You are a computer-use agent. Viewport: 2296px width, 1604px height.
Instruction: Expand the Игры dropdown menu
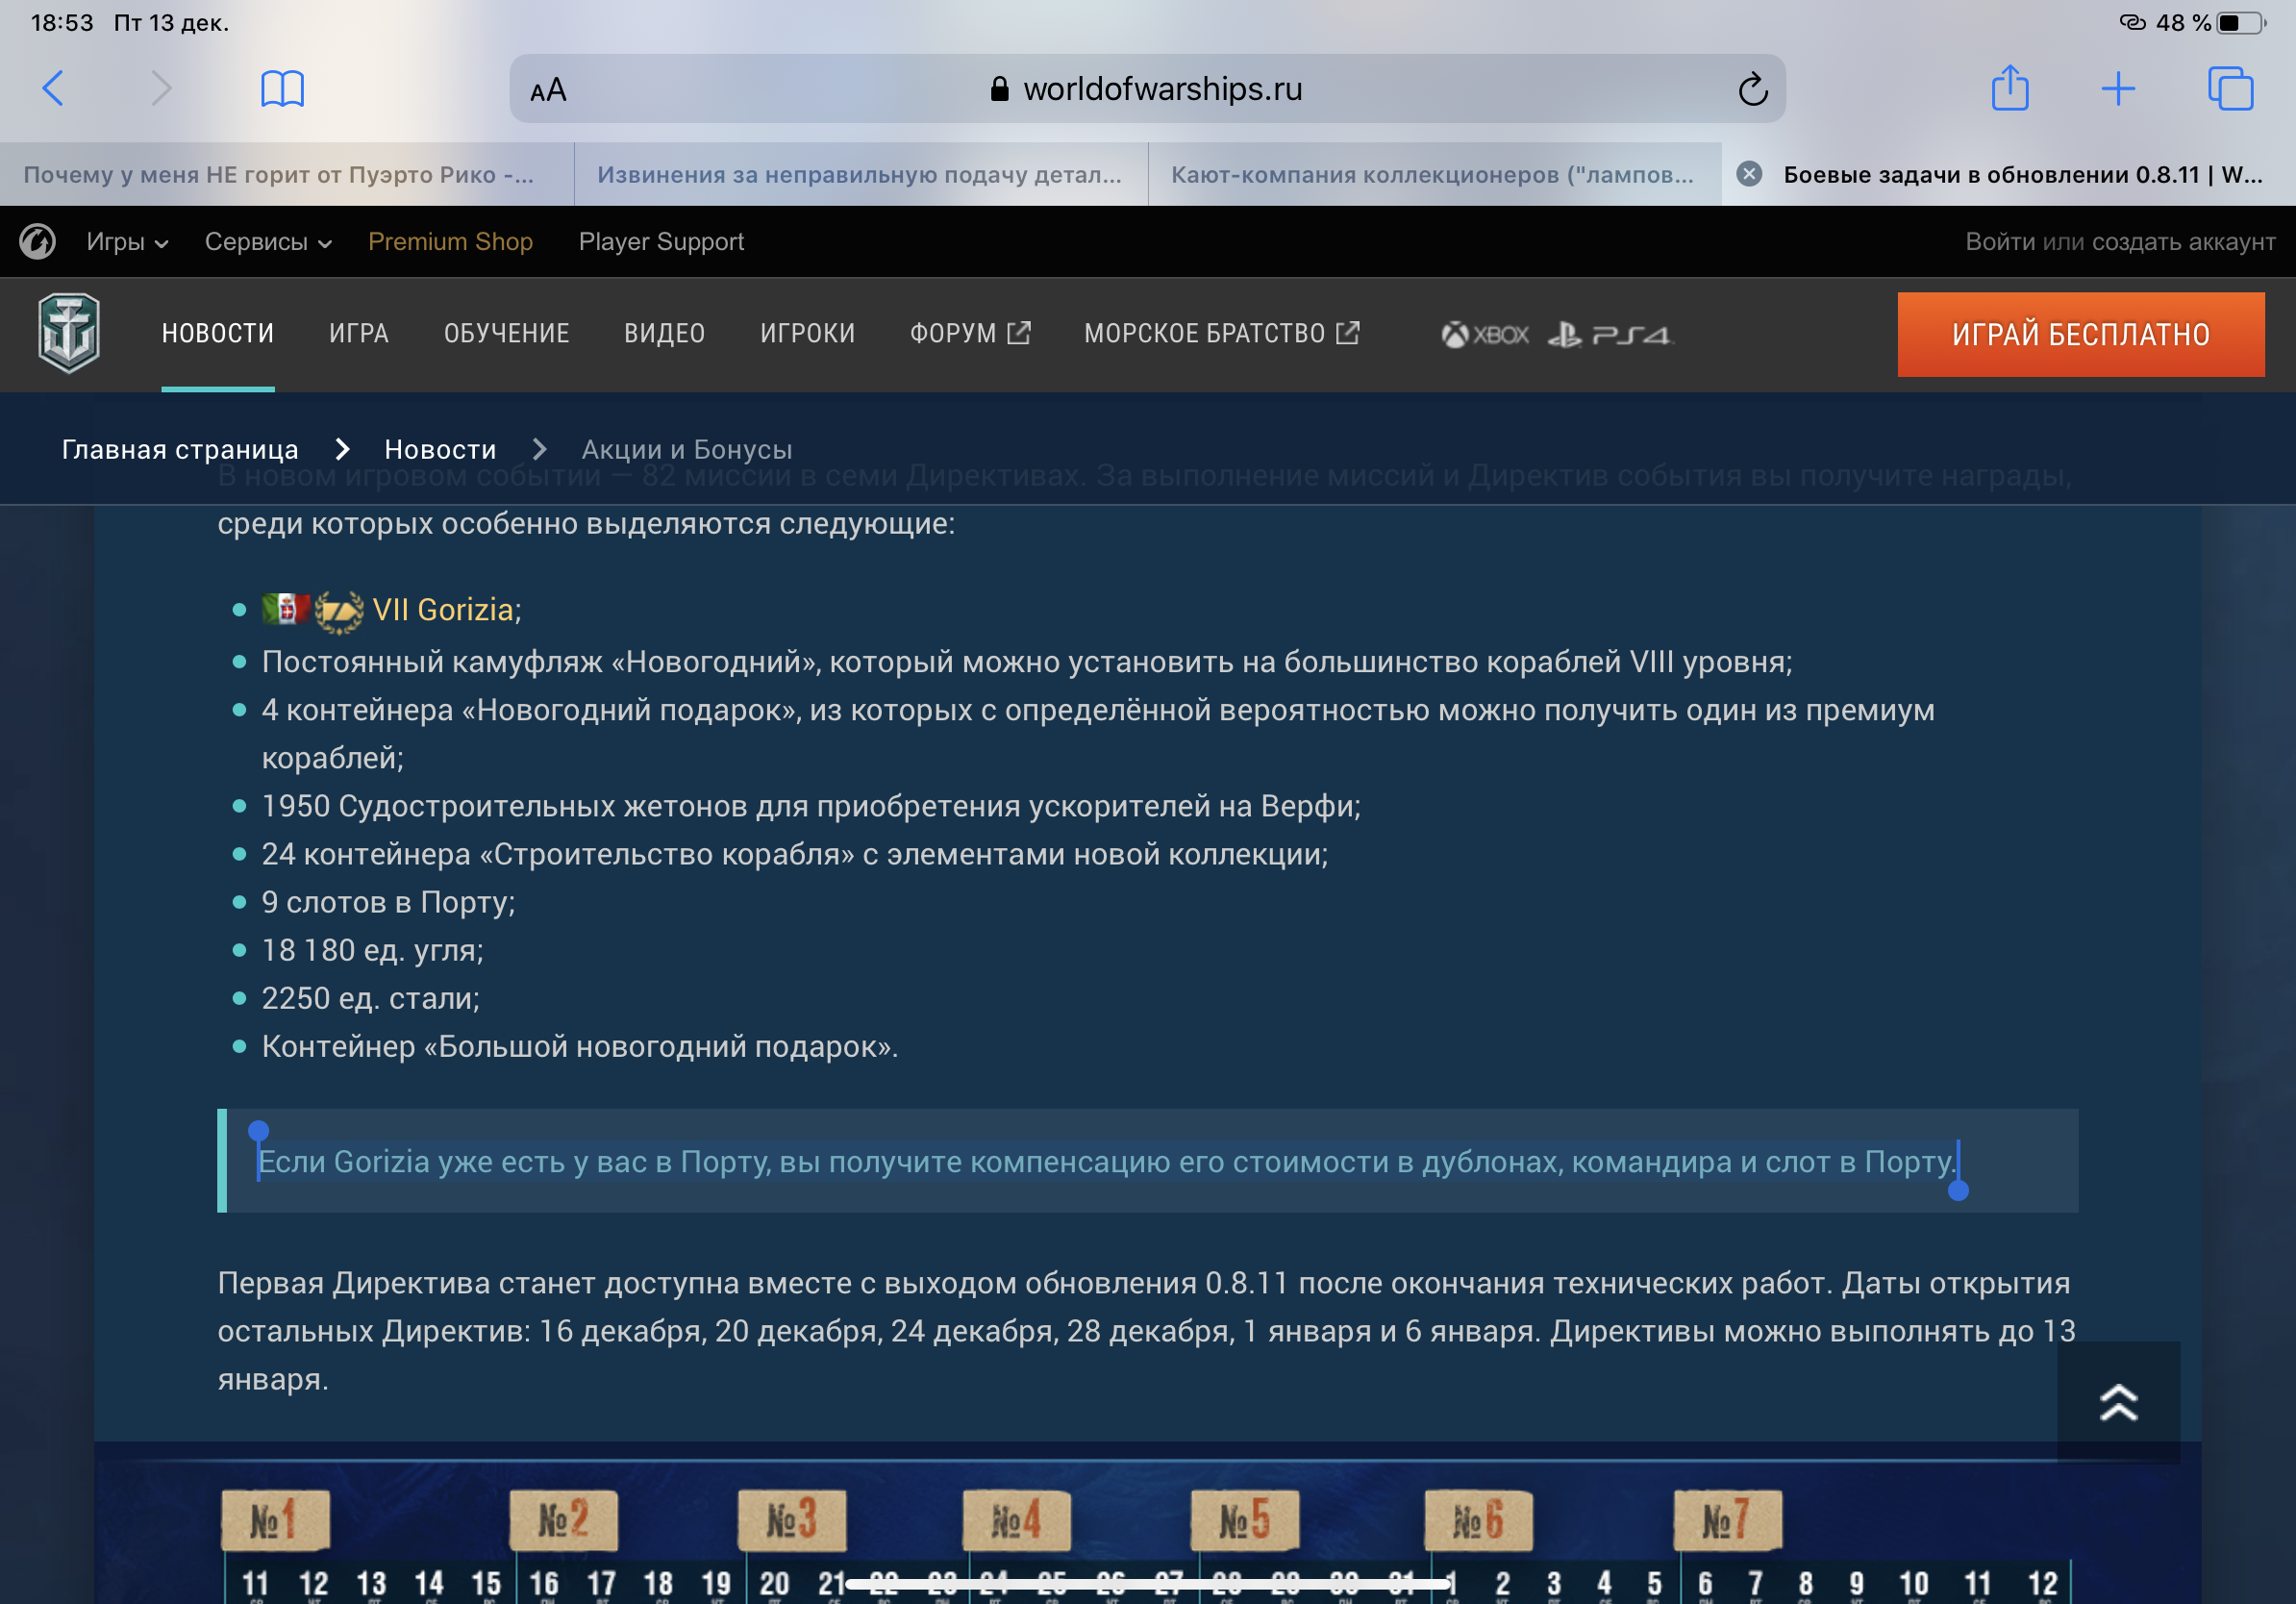127,242
